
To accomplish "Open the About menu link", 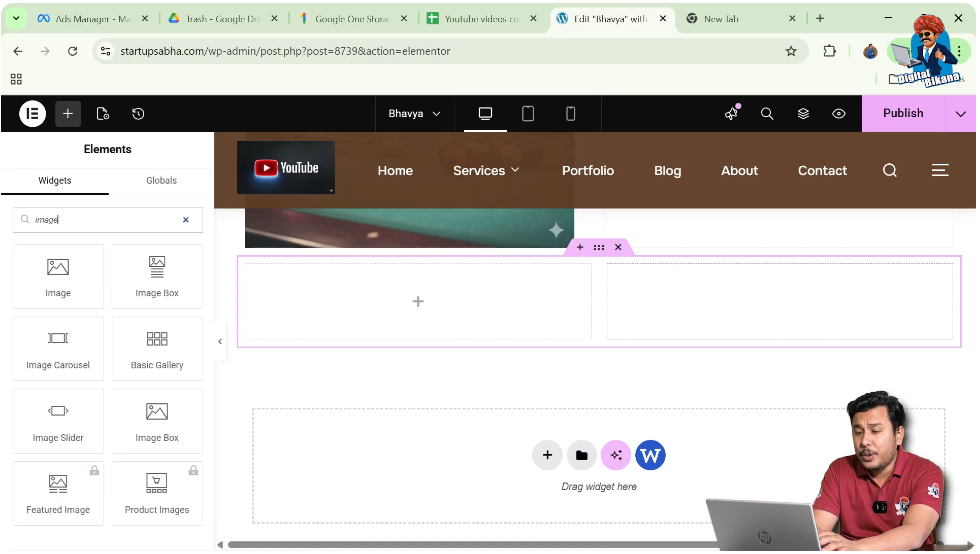I will [x=739, y=171].
